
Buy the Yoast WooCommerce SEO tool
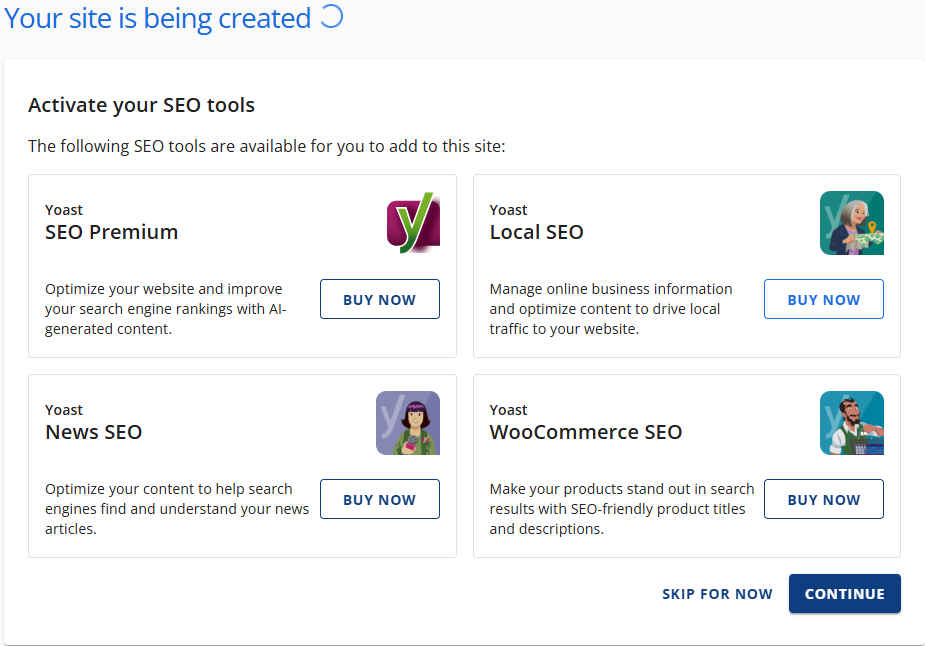pos(823,498)
